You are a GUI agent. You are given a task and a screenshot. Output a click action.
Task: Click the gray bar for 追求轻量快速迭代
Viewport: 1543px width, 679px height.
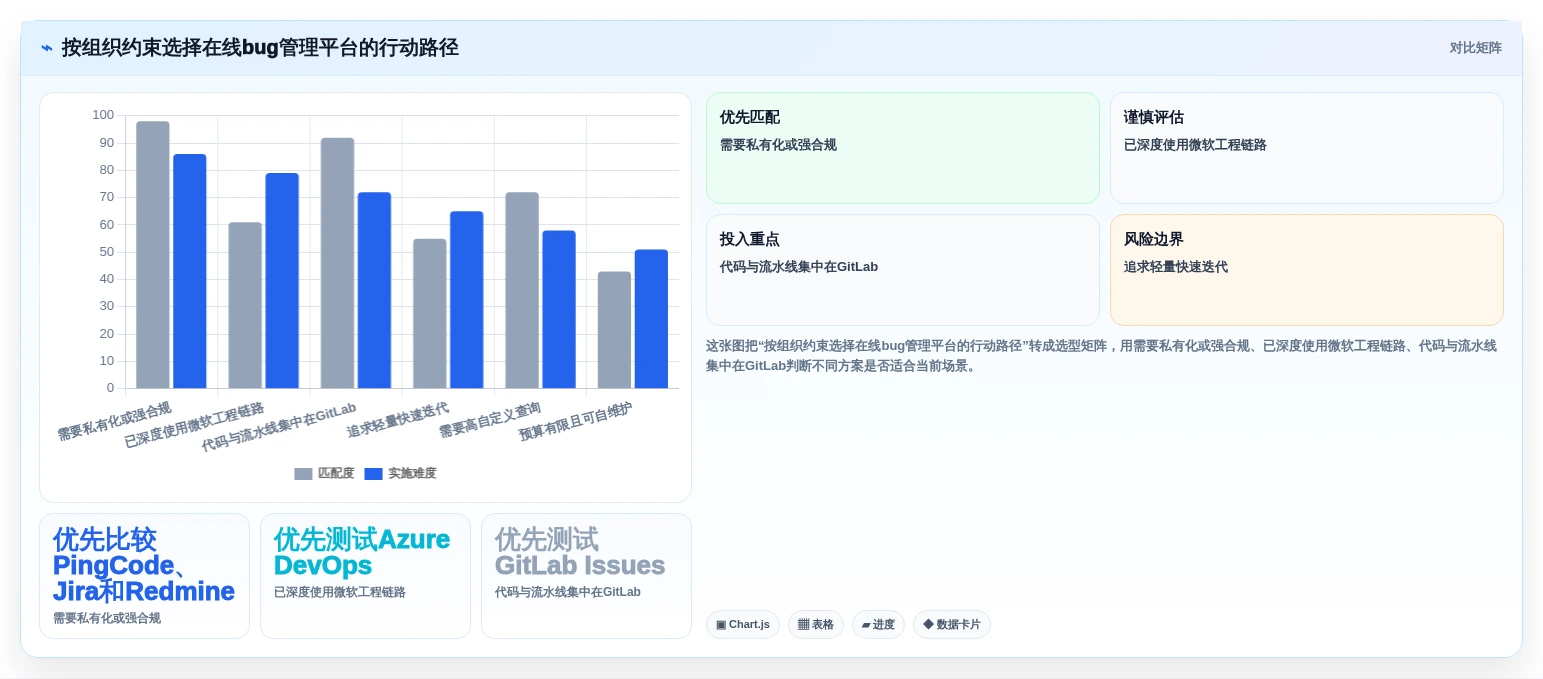point(430,313)
